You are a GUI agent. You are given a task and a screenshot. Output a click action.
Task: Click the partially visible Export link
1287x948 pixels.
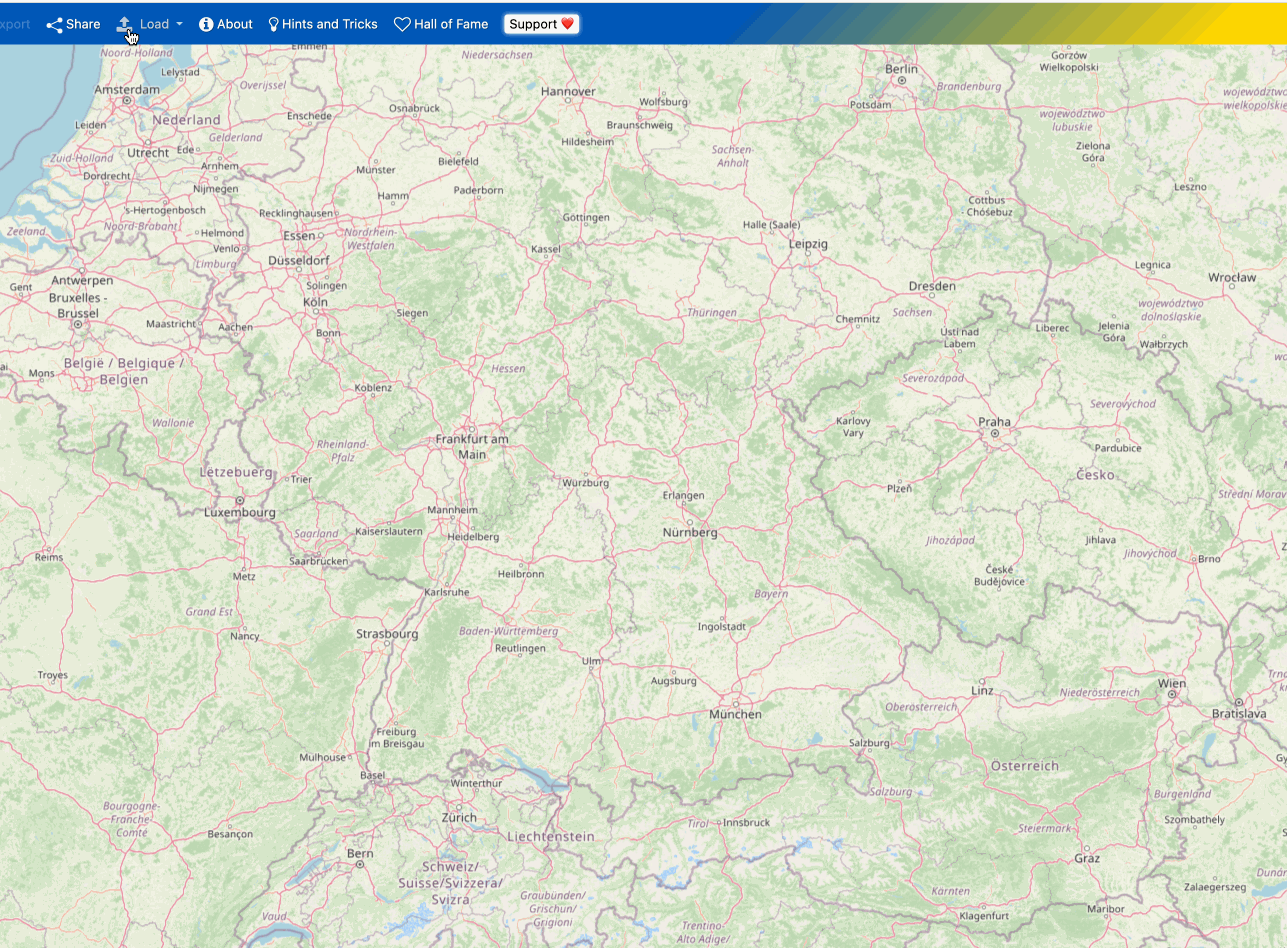point(14,24)
